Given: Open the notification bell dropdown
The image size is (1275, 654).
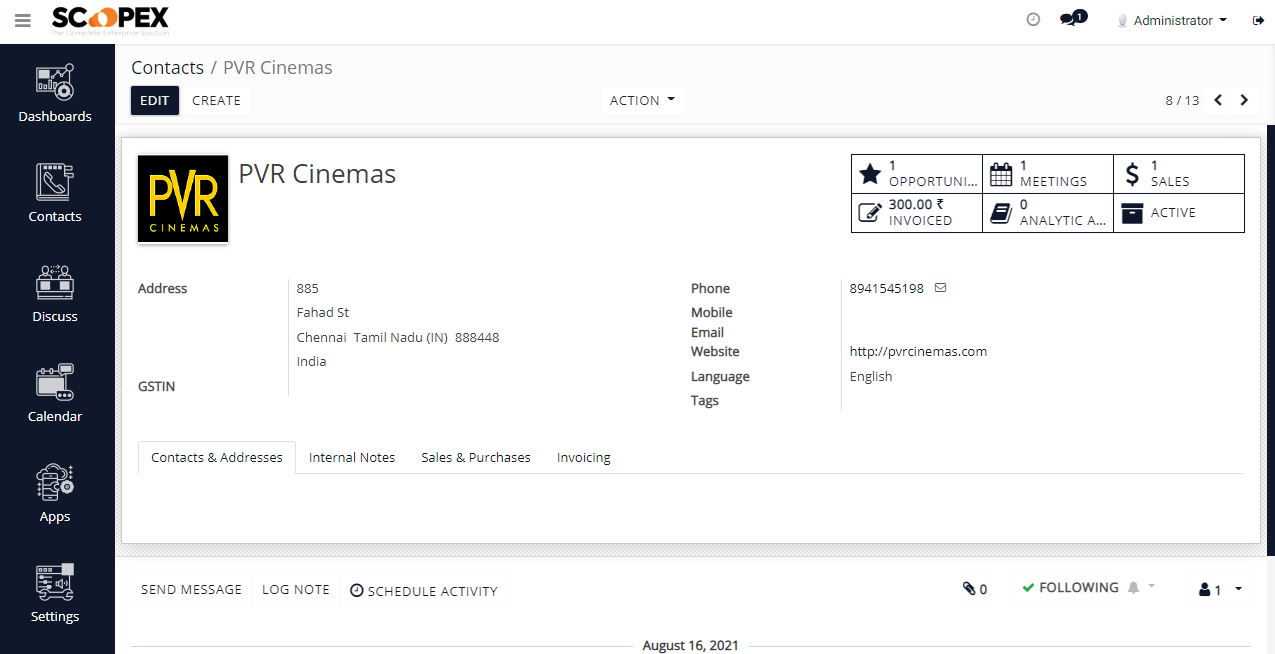Looking at the screenshot, I should tap(1141, 588).
